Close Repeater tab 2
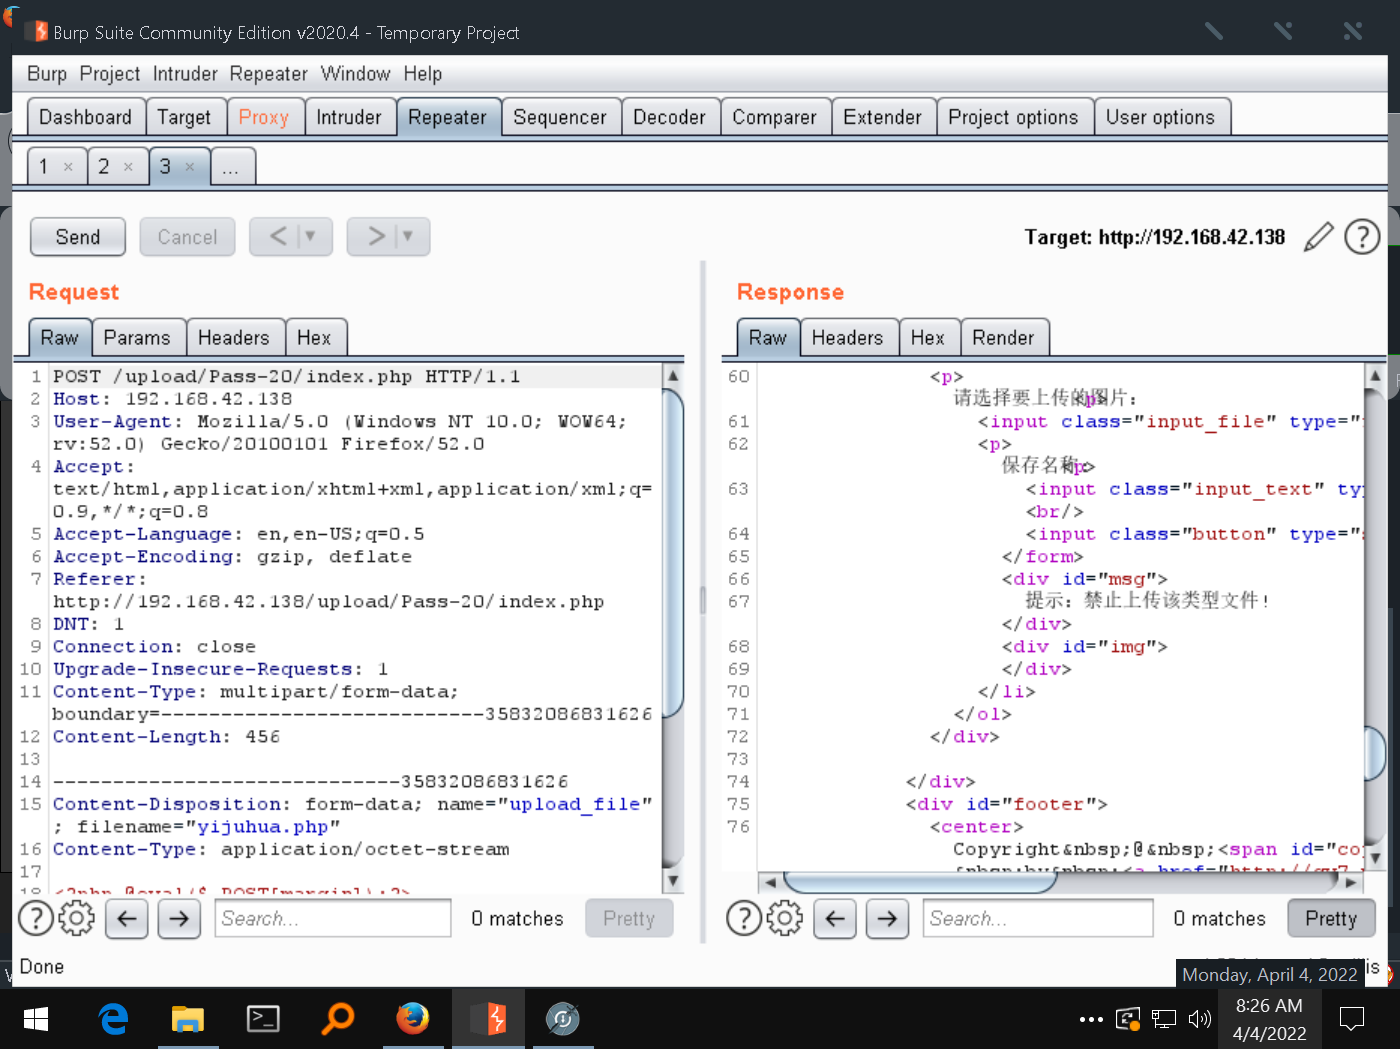The height and width of the screenshot is (1049, 1400). [128, 167]
